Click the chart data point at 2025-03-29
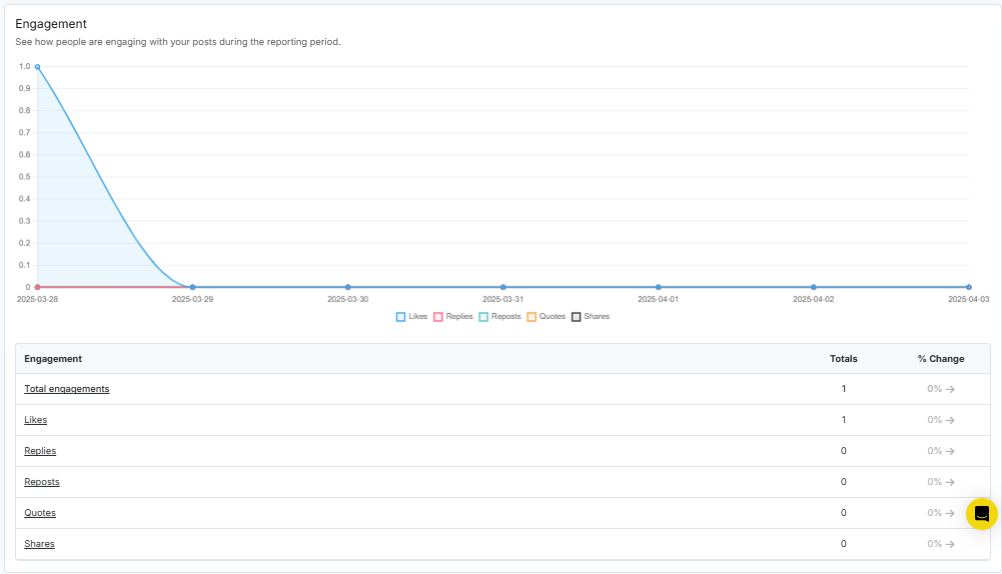Viewport: 1002px width, 574px height. [192, 287]
